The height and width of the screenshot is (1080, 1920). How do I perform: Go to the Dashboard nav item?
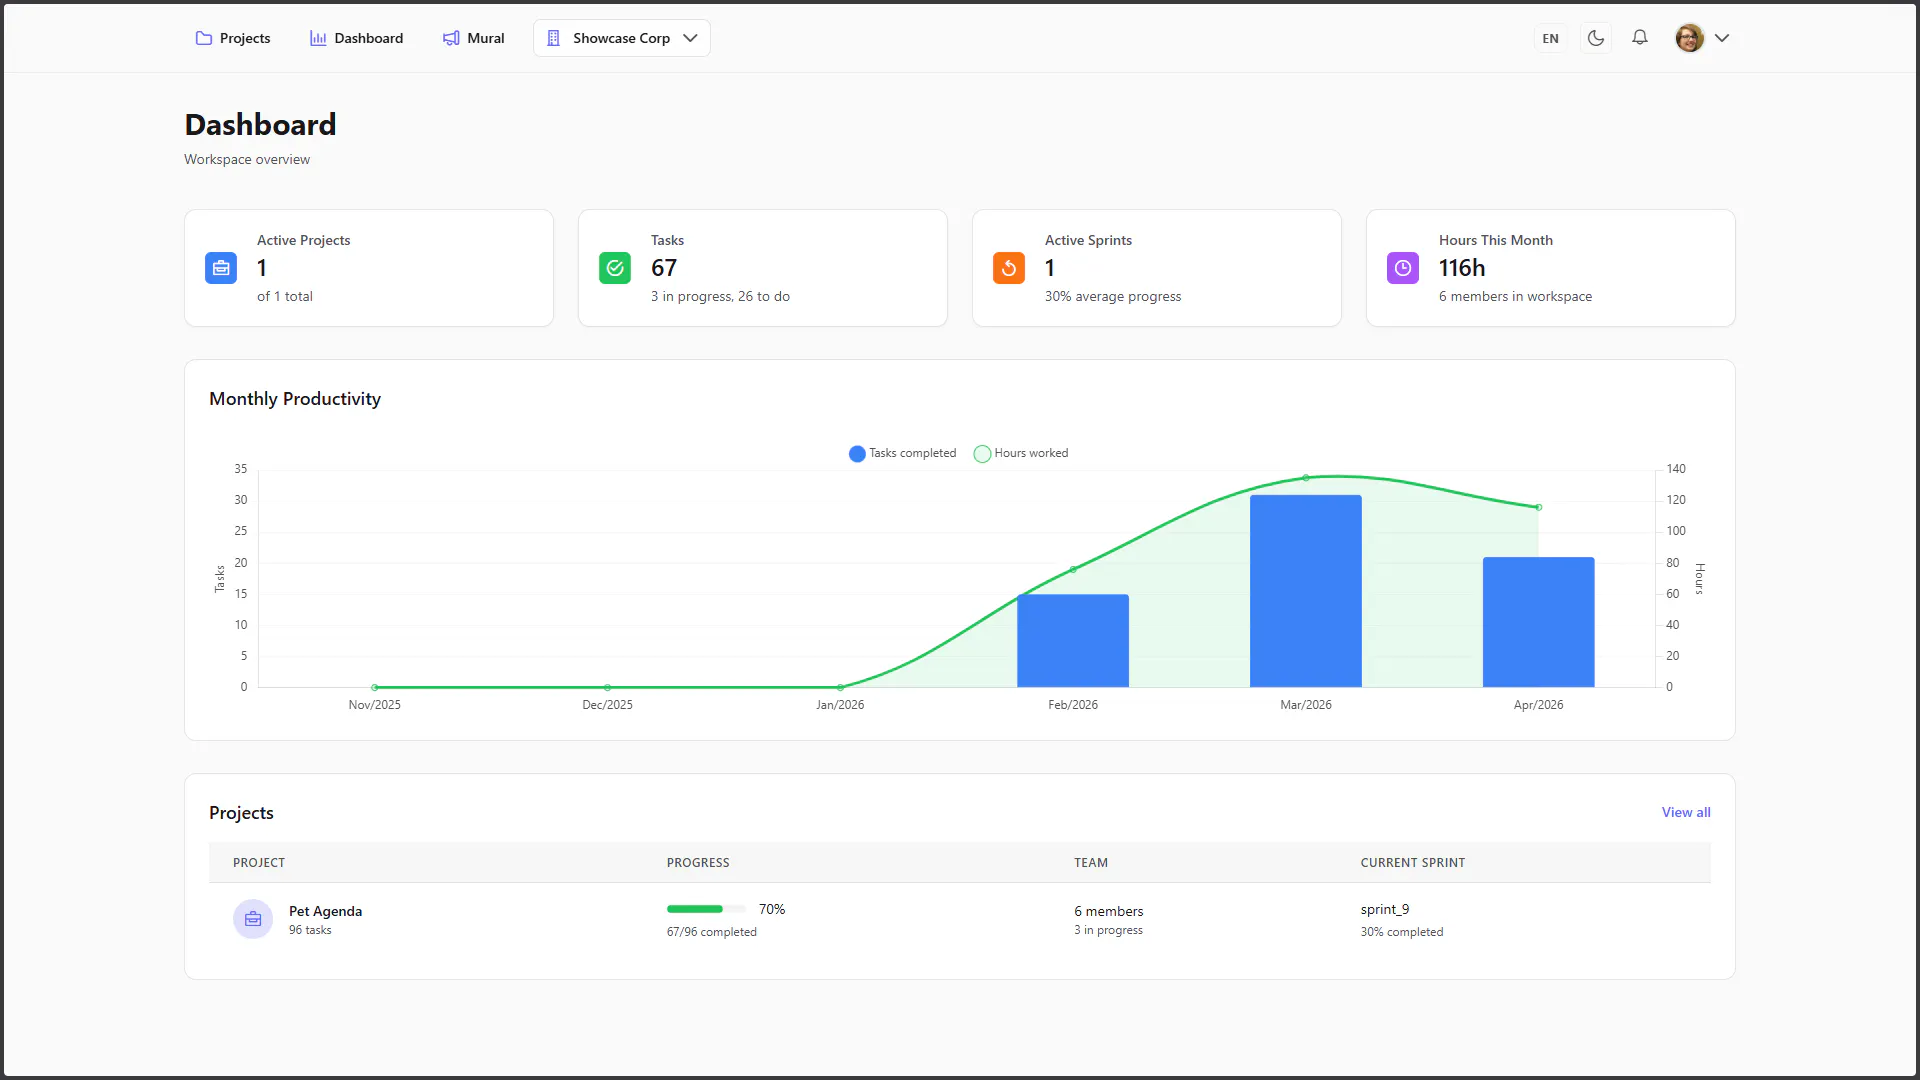(x=356, y=38)
